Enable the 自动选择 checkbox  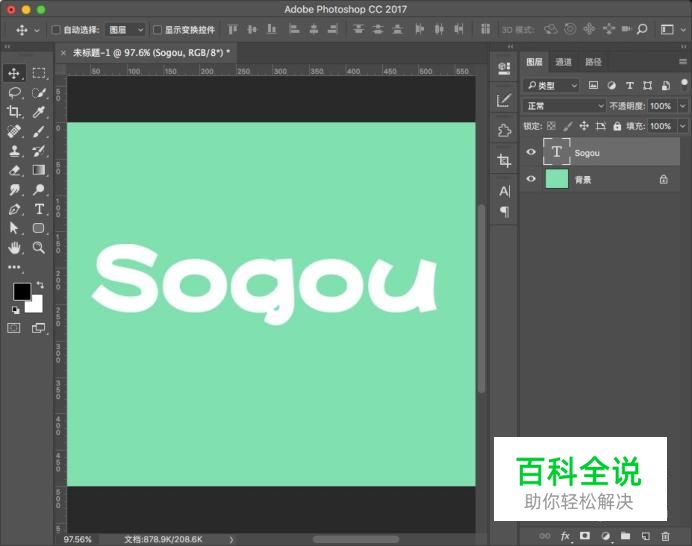point(56,30)
